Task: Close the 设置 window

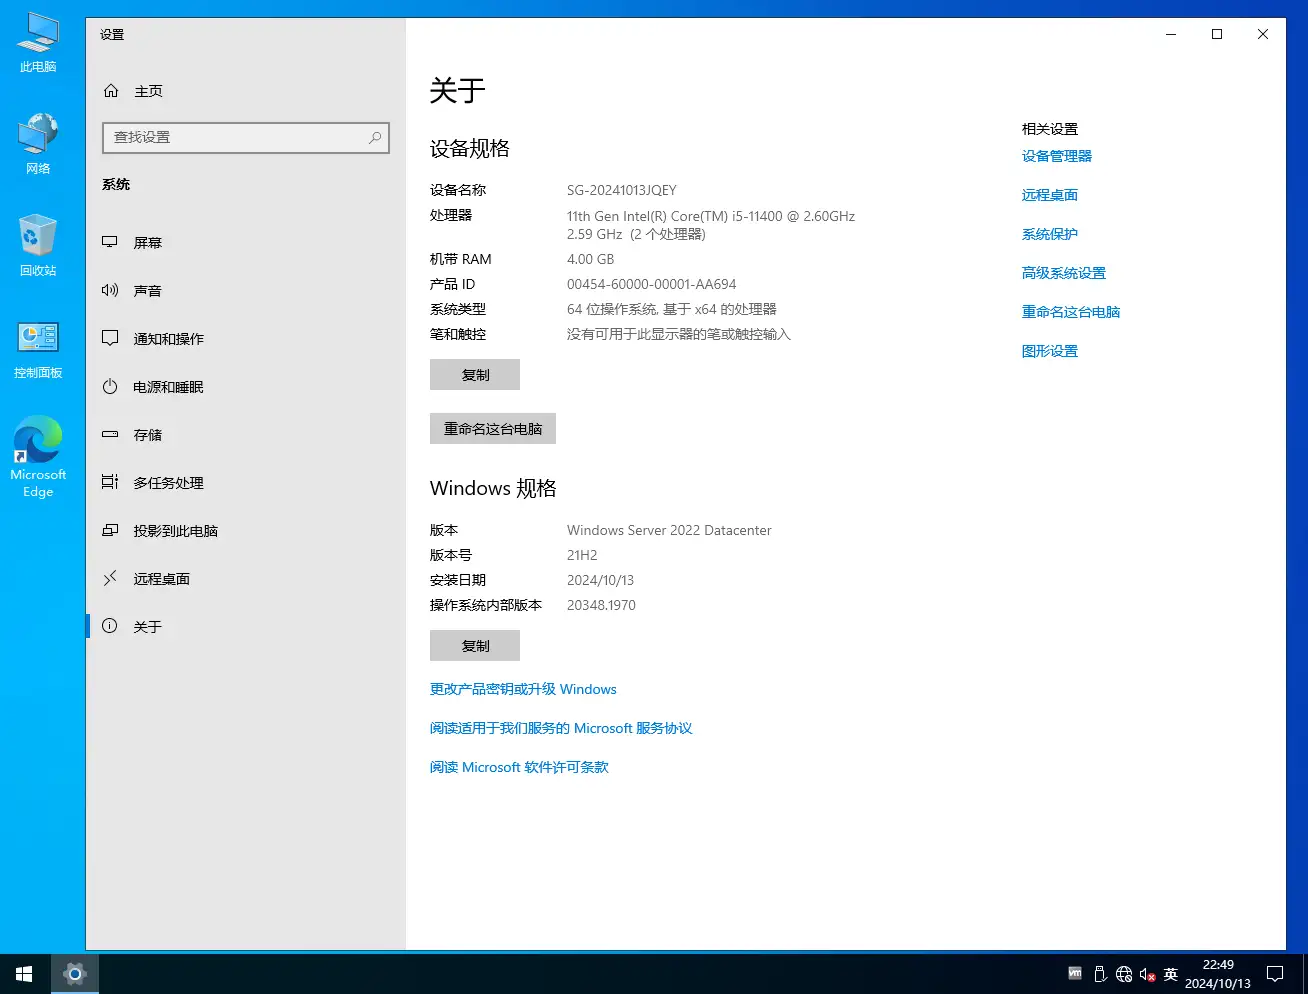Action: point(1263,34)
